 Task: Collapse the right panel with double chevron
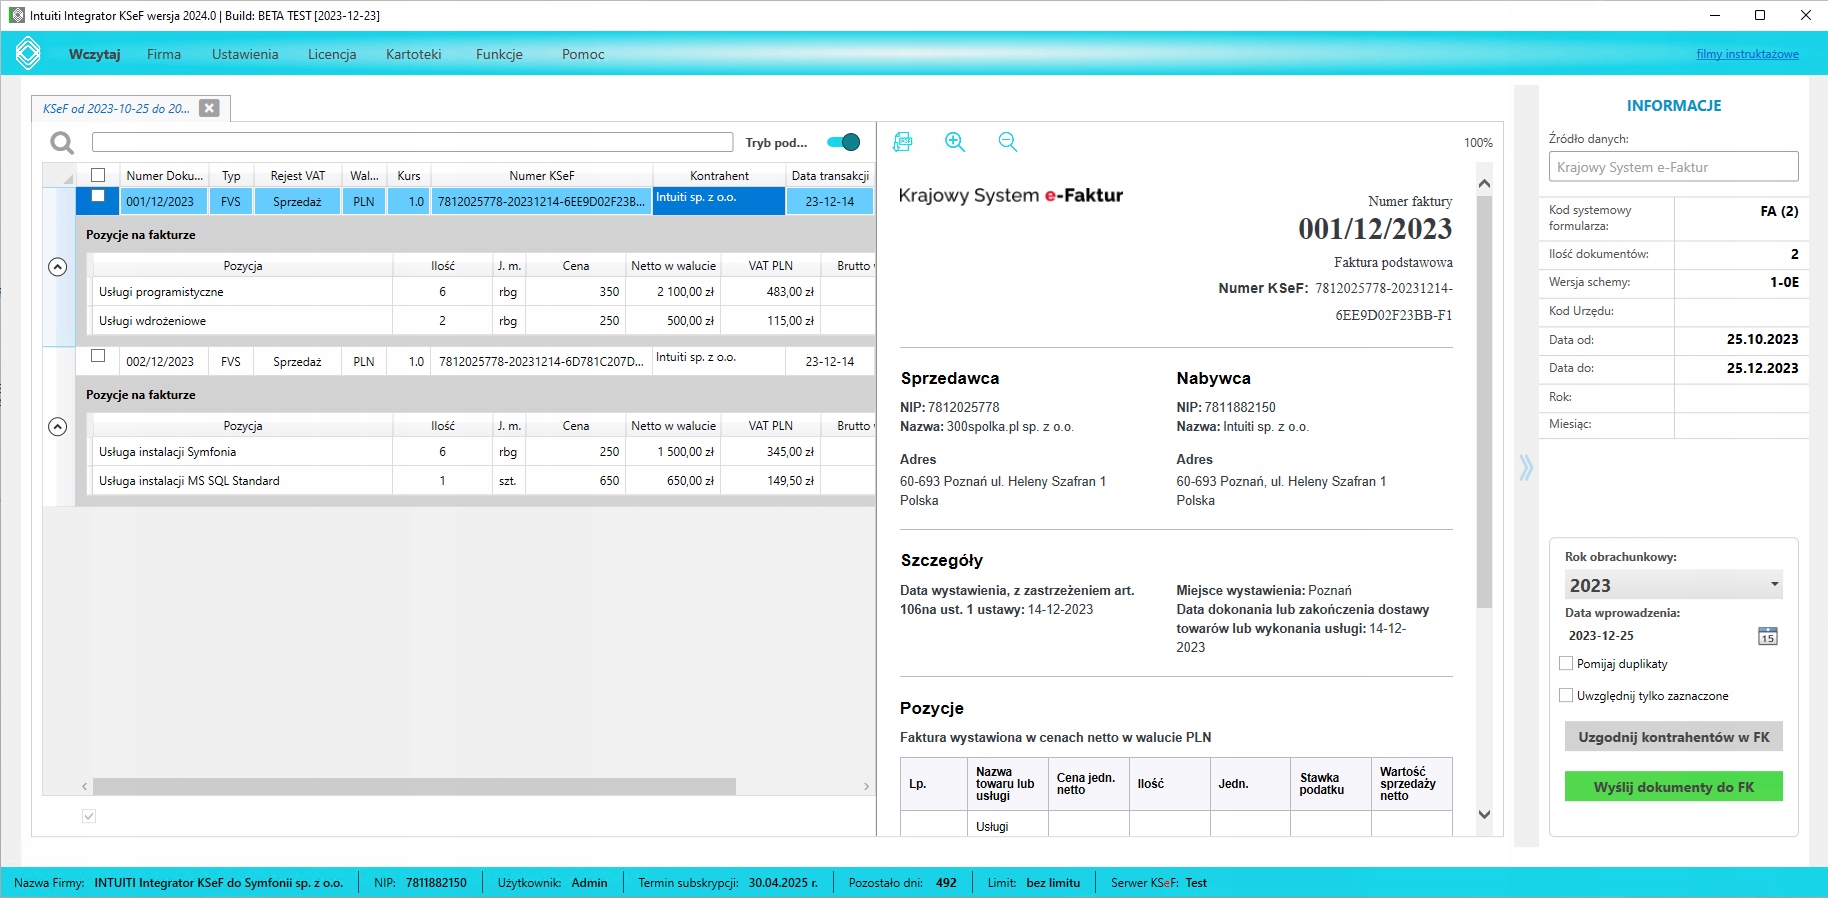click(1525, 467)
